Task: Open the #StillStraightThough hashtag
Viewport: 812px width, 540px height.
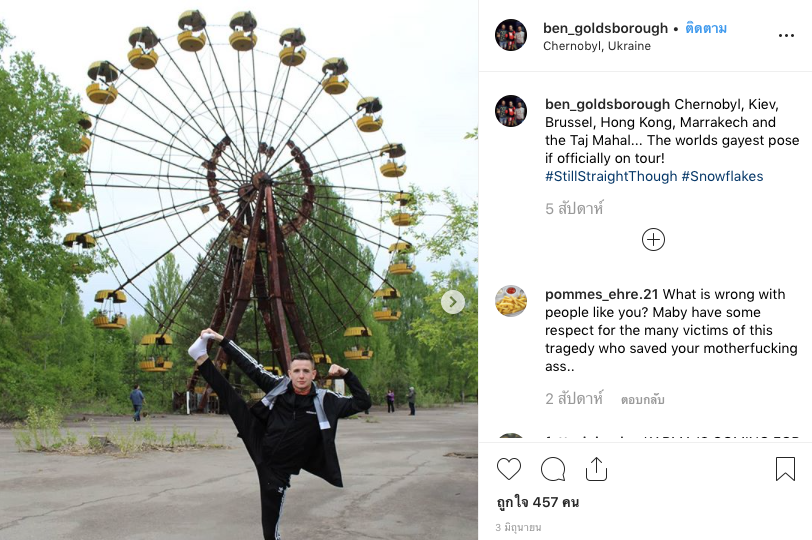Action: pyautogui.click(x=611, y=177)
